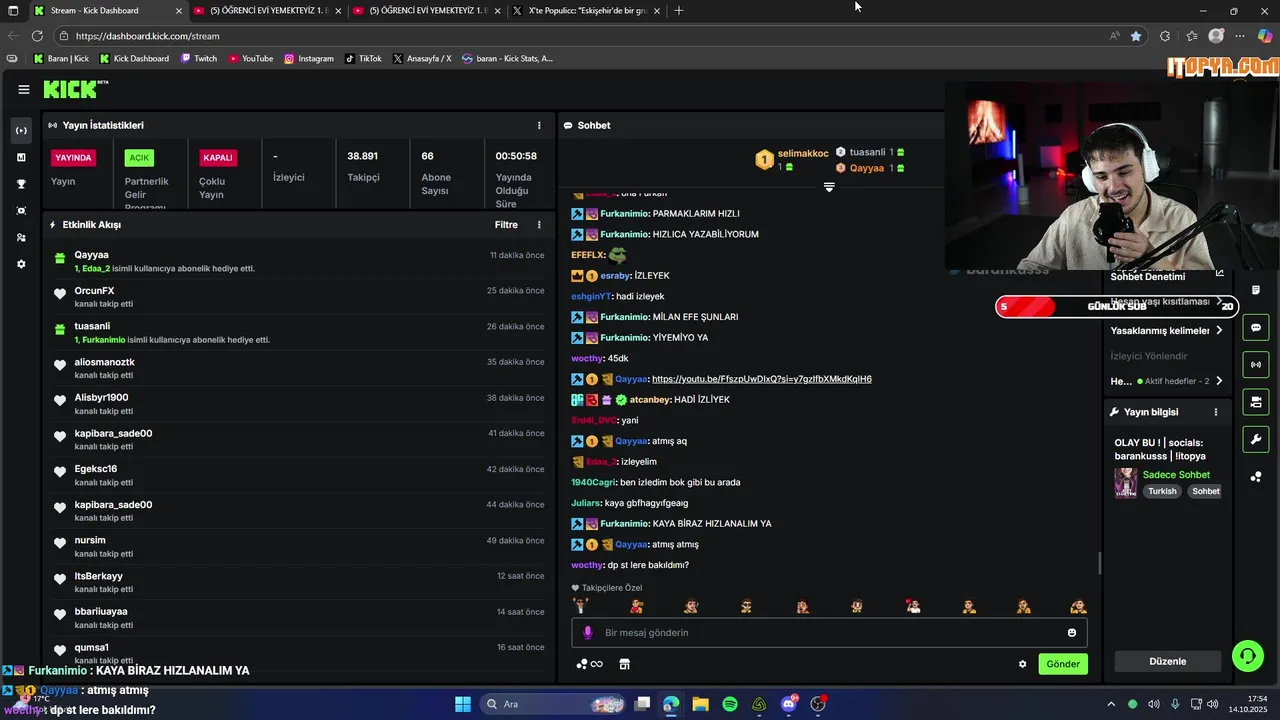
Task: Open a new browser tab
Action: pos(679,11)
